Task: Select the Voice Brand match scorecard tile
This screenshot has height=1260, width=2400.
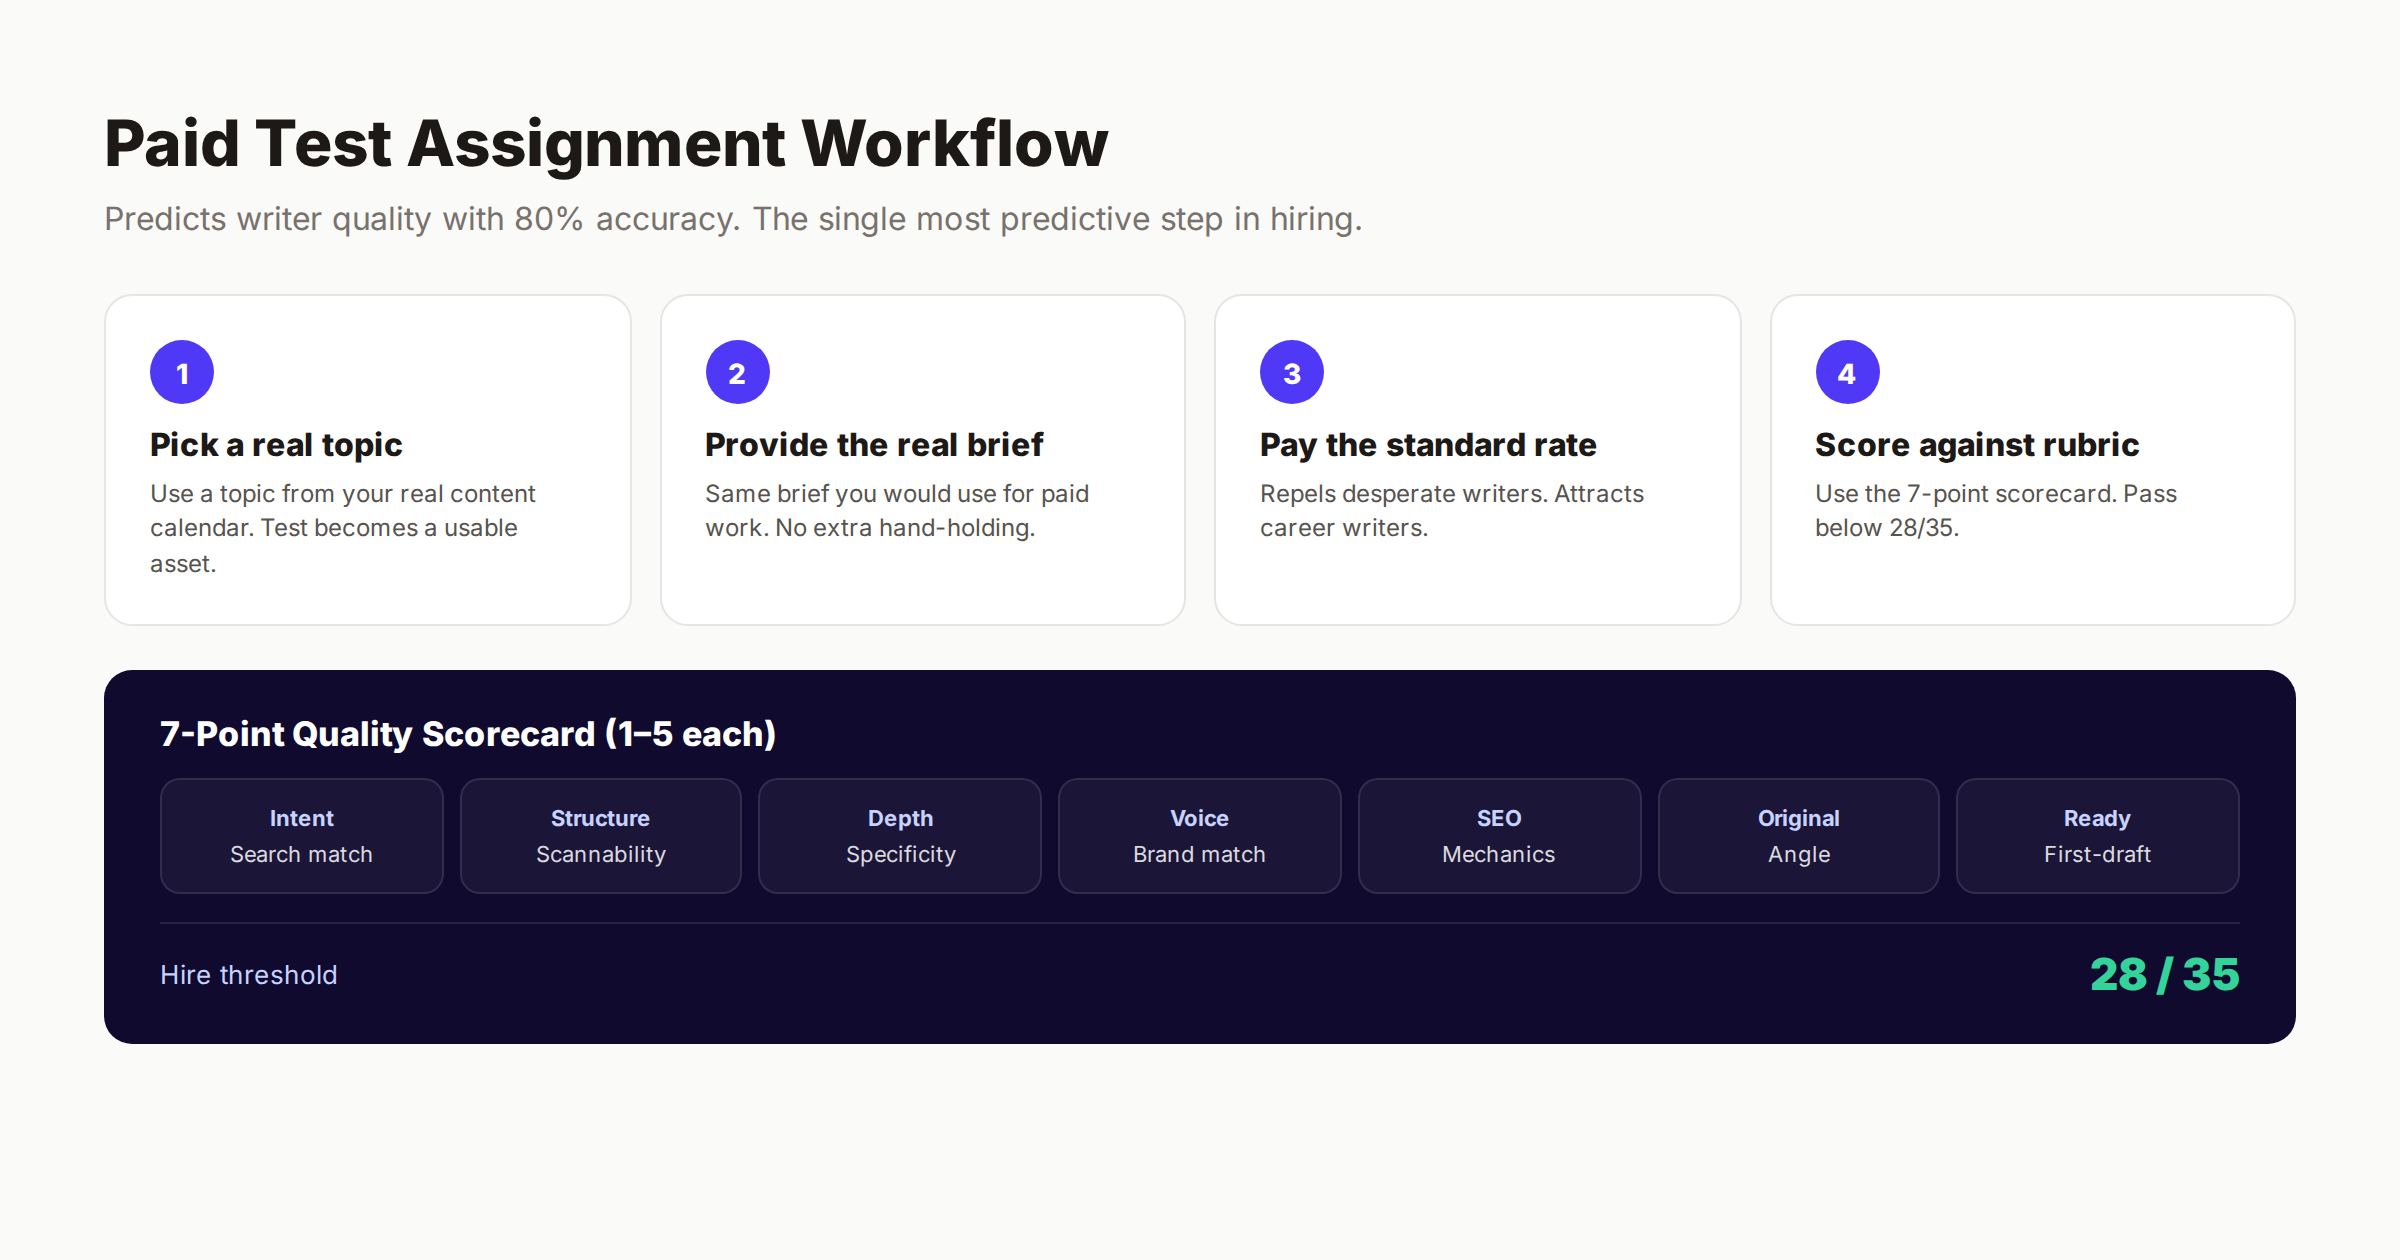Action: (1199, 836)
